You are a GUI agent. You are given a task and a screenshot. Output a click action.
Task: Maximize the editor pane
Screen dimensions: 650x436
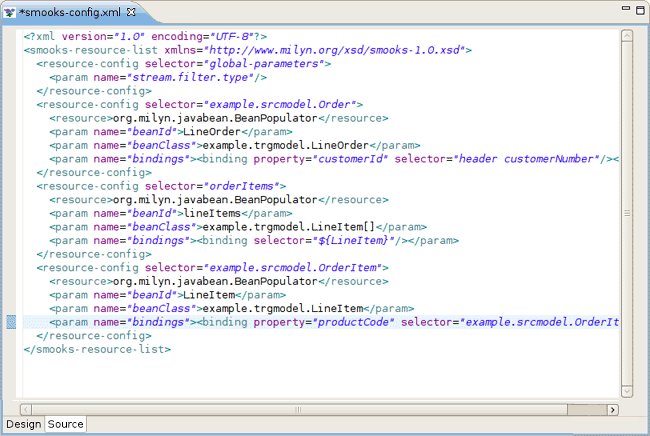pyautogui.click(x=640, y=10)
